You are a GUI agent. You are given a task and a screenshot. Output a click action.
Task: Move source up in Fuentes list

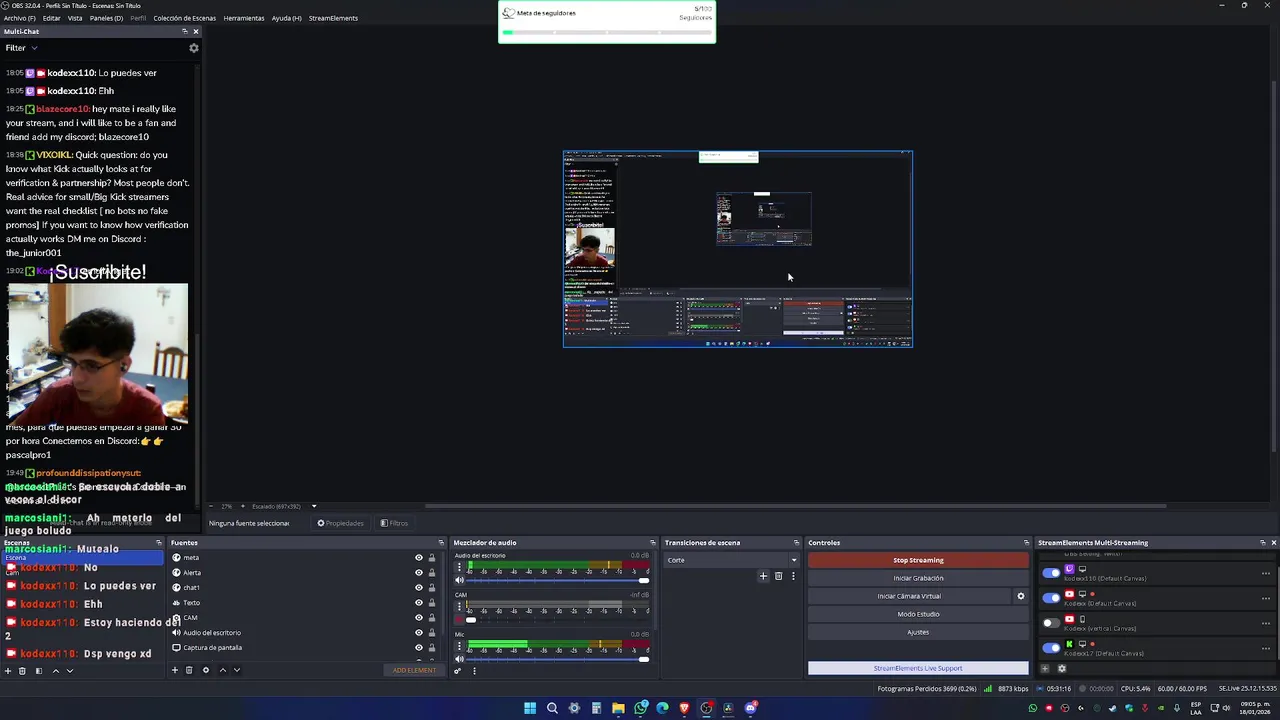(x=222, y=670)
